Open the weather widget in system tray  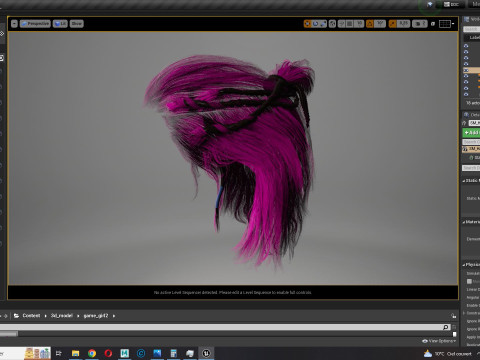click(x=448, y=354)
